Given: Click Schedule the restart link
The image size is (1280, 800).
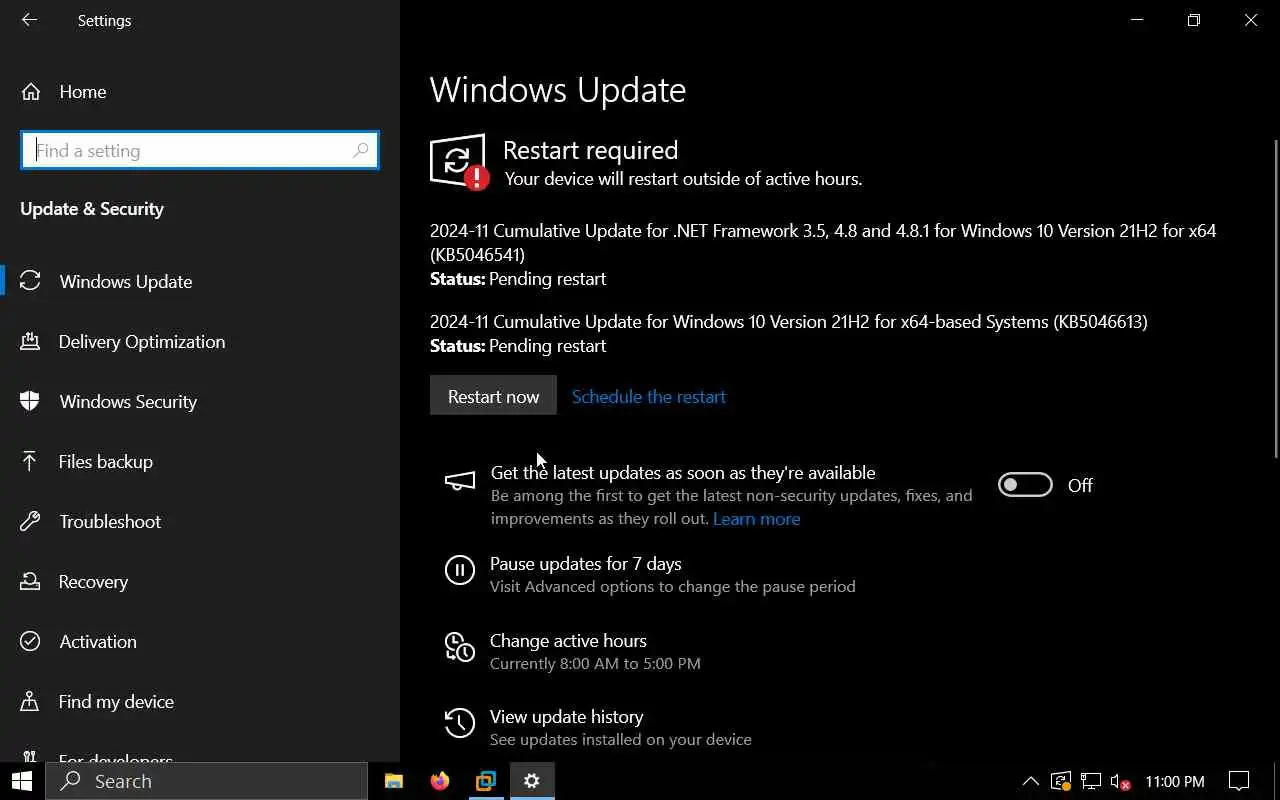Looking at the screenshot, I should click(649, 397).
